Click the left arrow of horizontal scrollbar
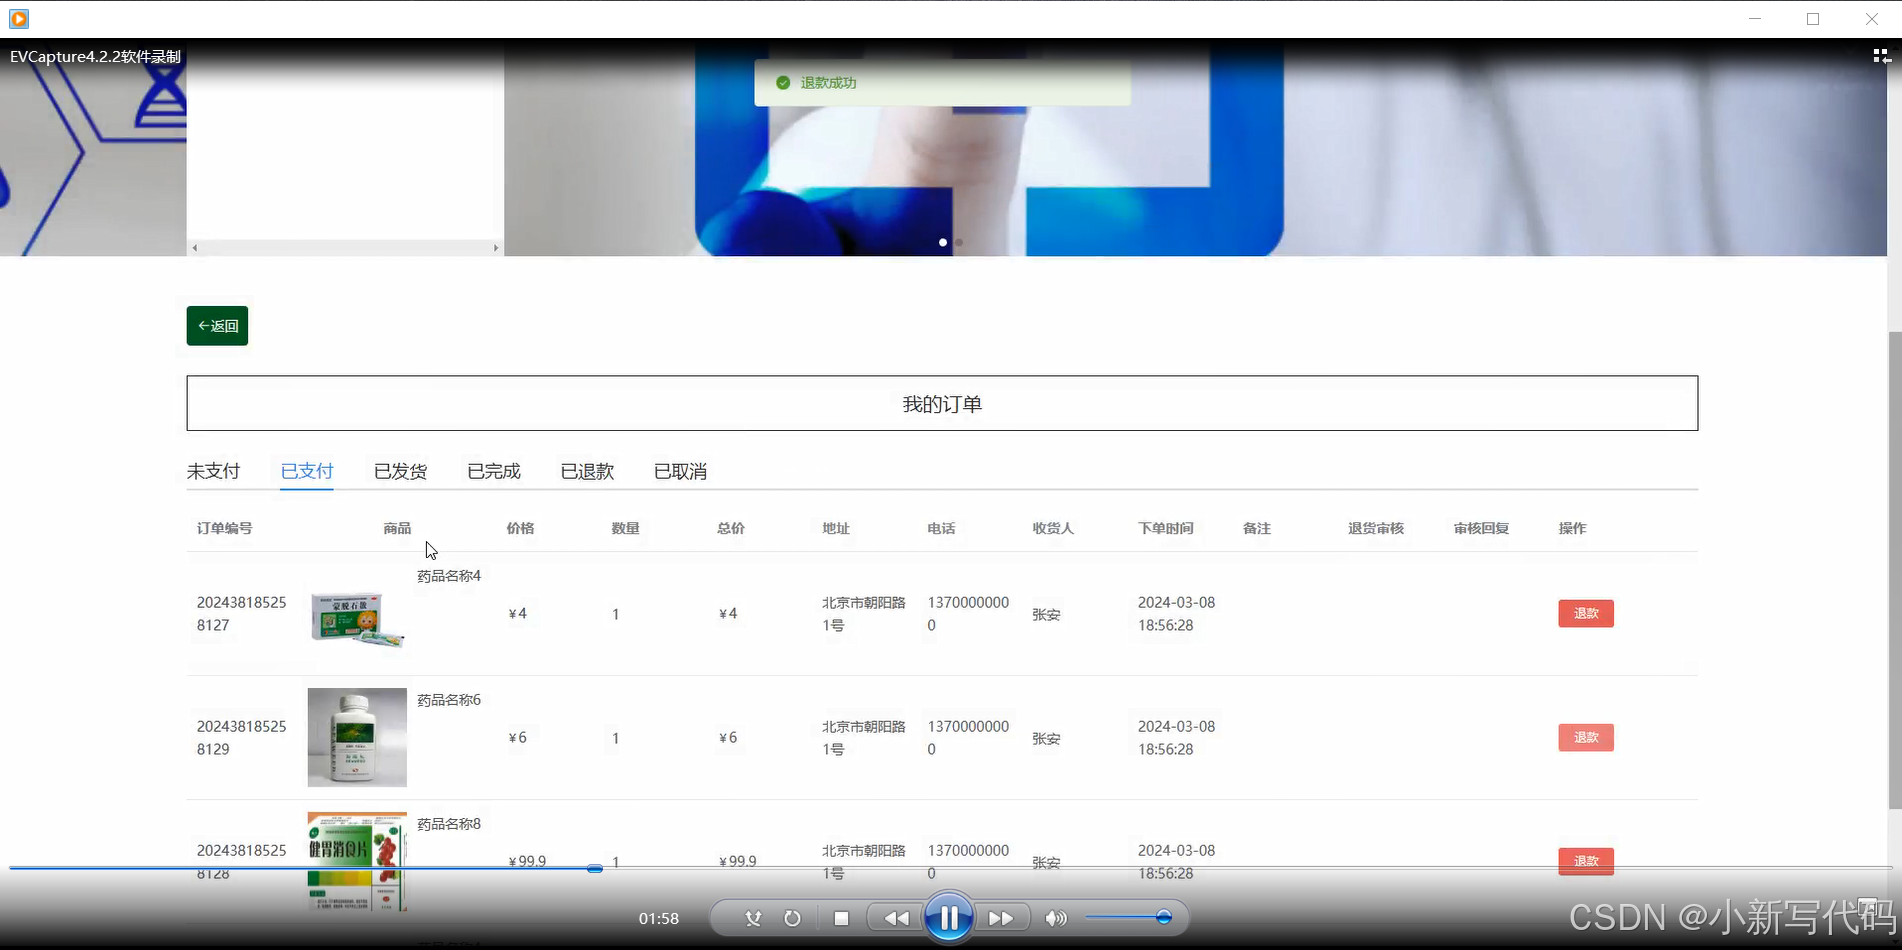Screen dimensions: 1902x950 point(195,247)
